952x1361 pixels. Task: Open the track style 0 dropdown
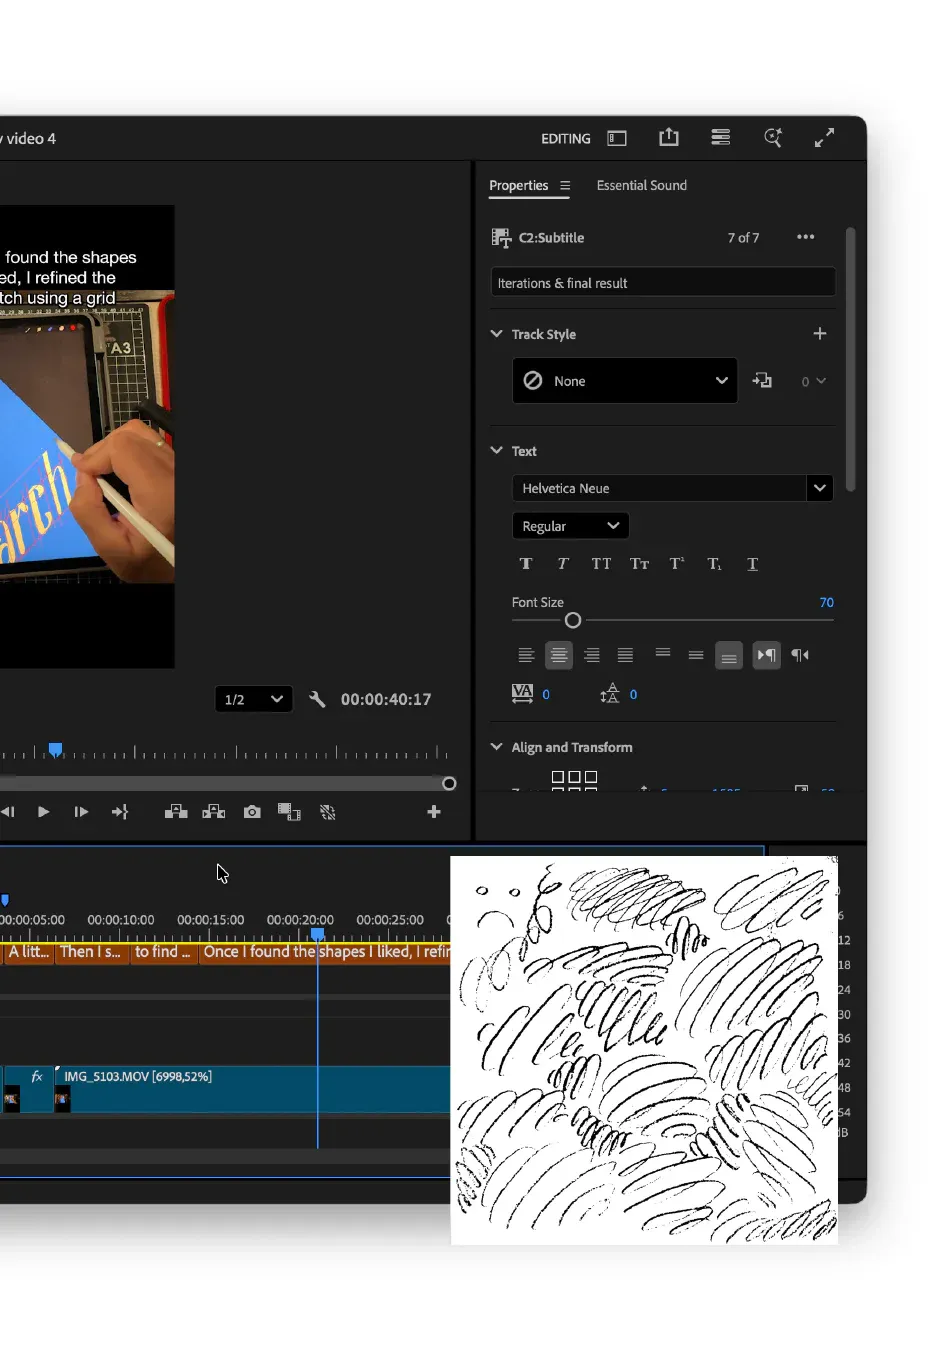click(814, 381)
